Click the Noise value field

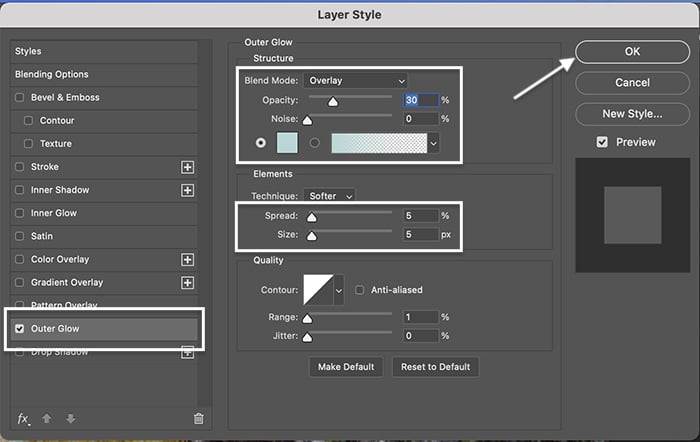421,119
